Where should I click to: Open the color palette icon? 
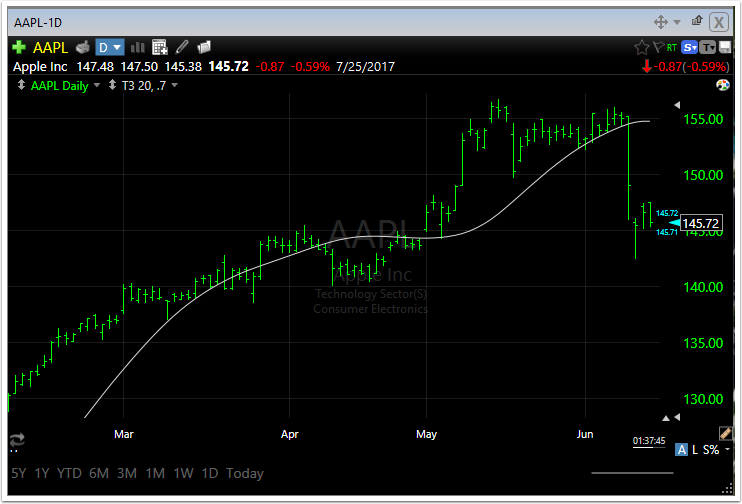pos(723,85)
